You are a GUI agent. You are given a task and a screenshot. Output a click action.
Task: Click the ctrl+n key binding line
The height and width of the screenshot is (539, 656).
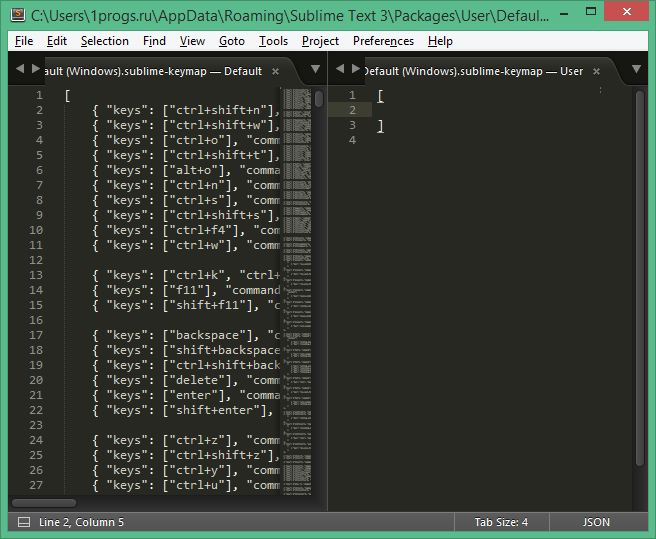186,185
